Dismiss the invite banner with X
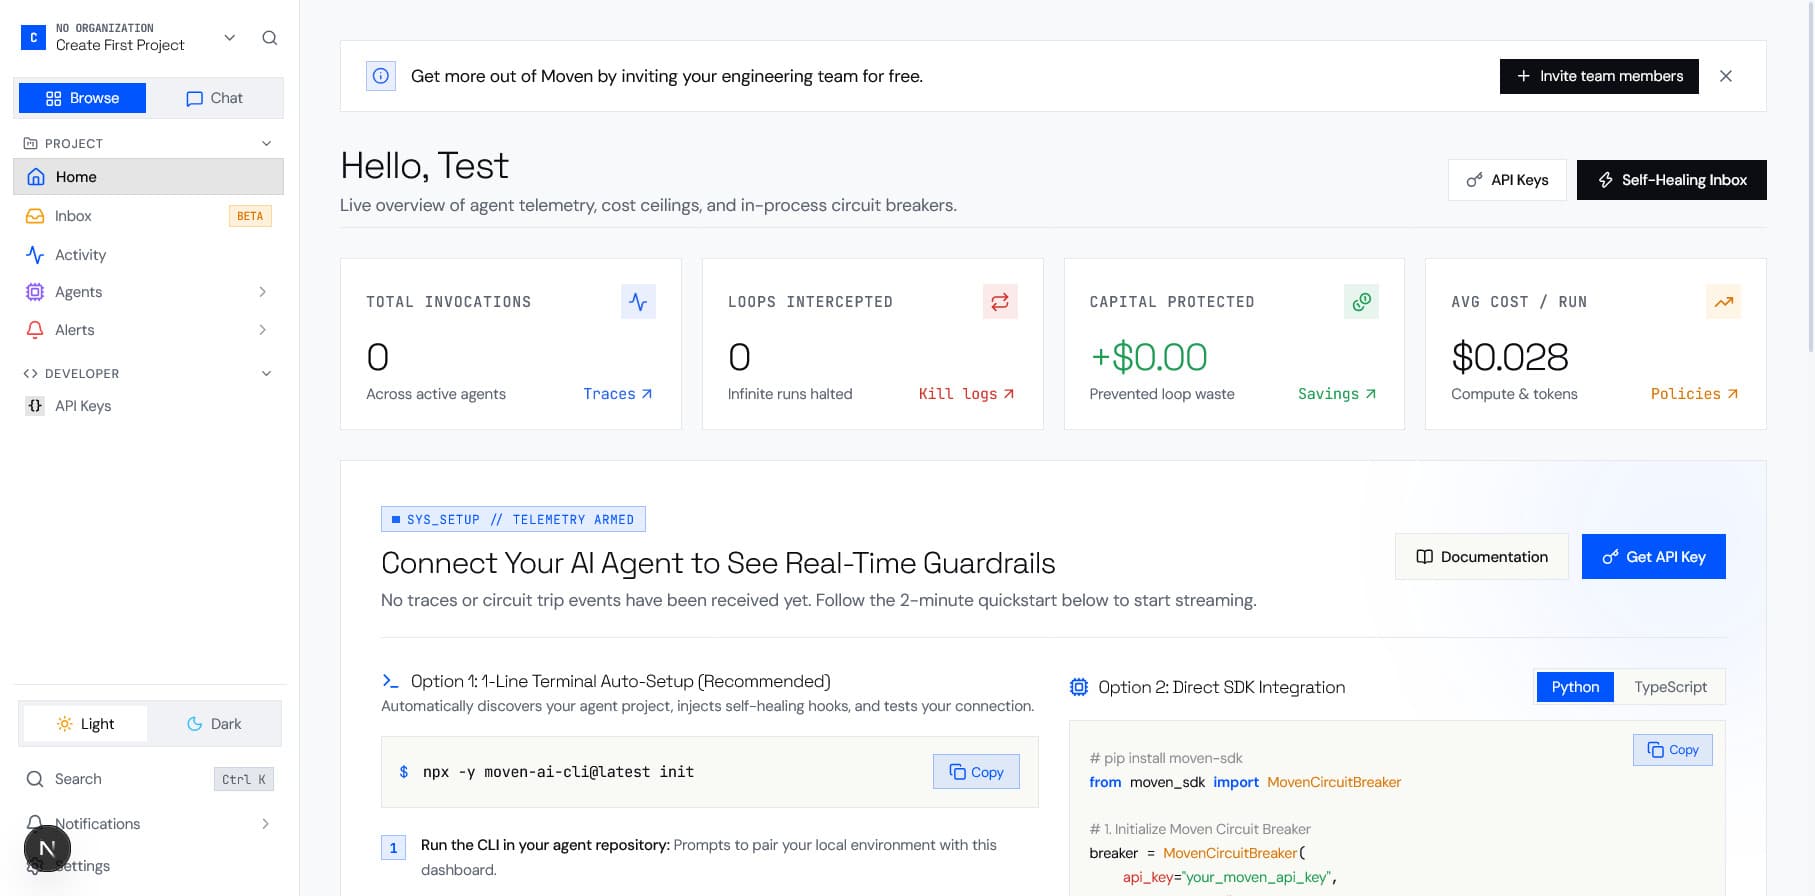 click(1726, 76)
